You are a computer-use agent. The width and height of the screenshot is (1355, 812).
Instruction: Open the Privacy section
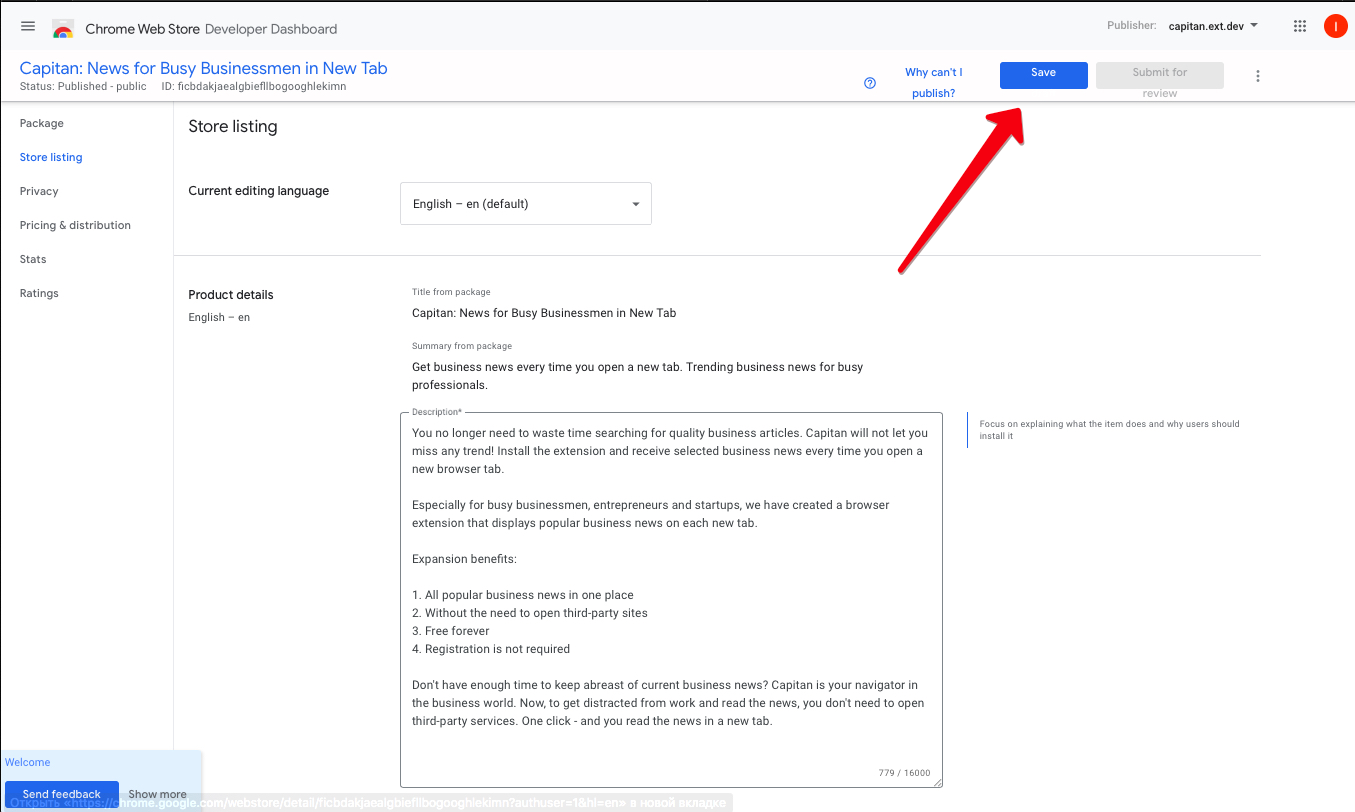point(39,192)
